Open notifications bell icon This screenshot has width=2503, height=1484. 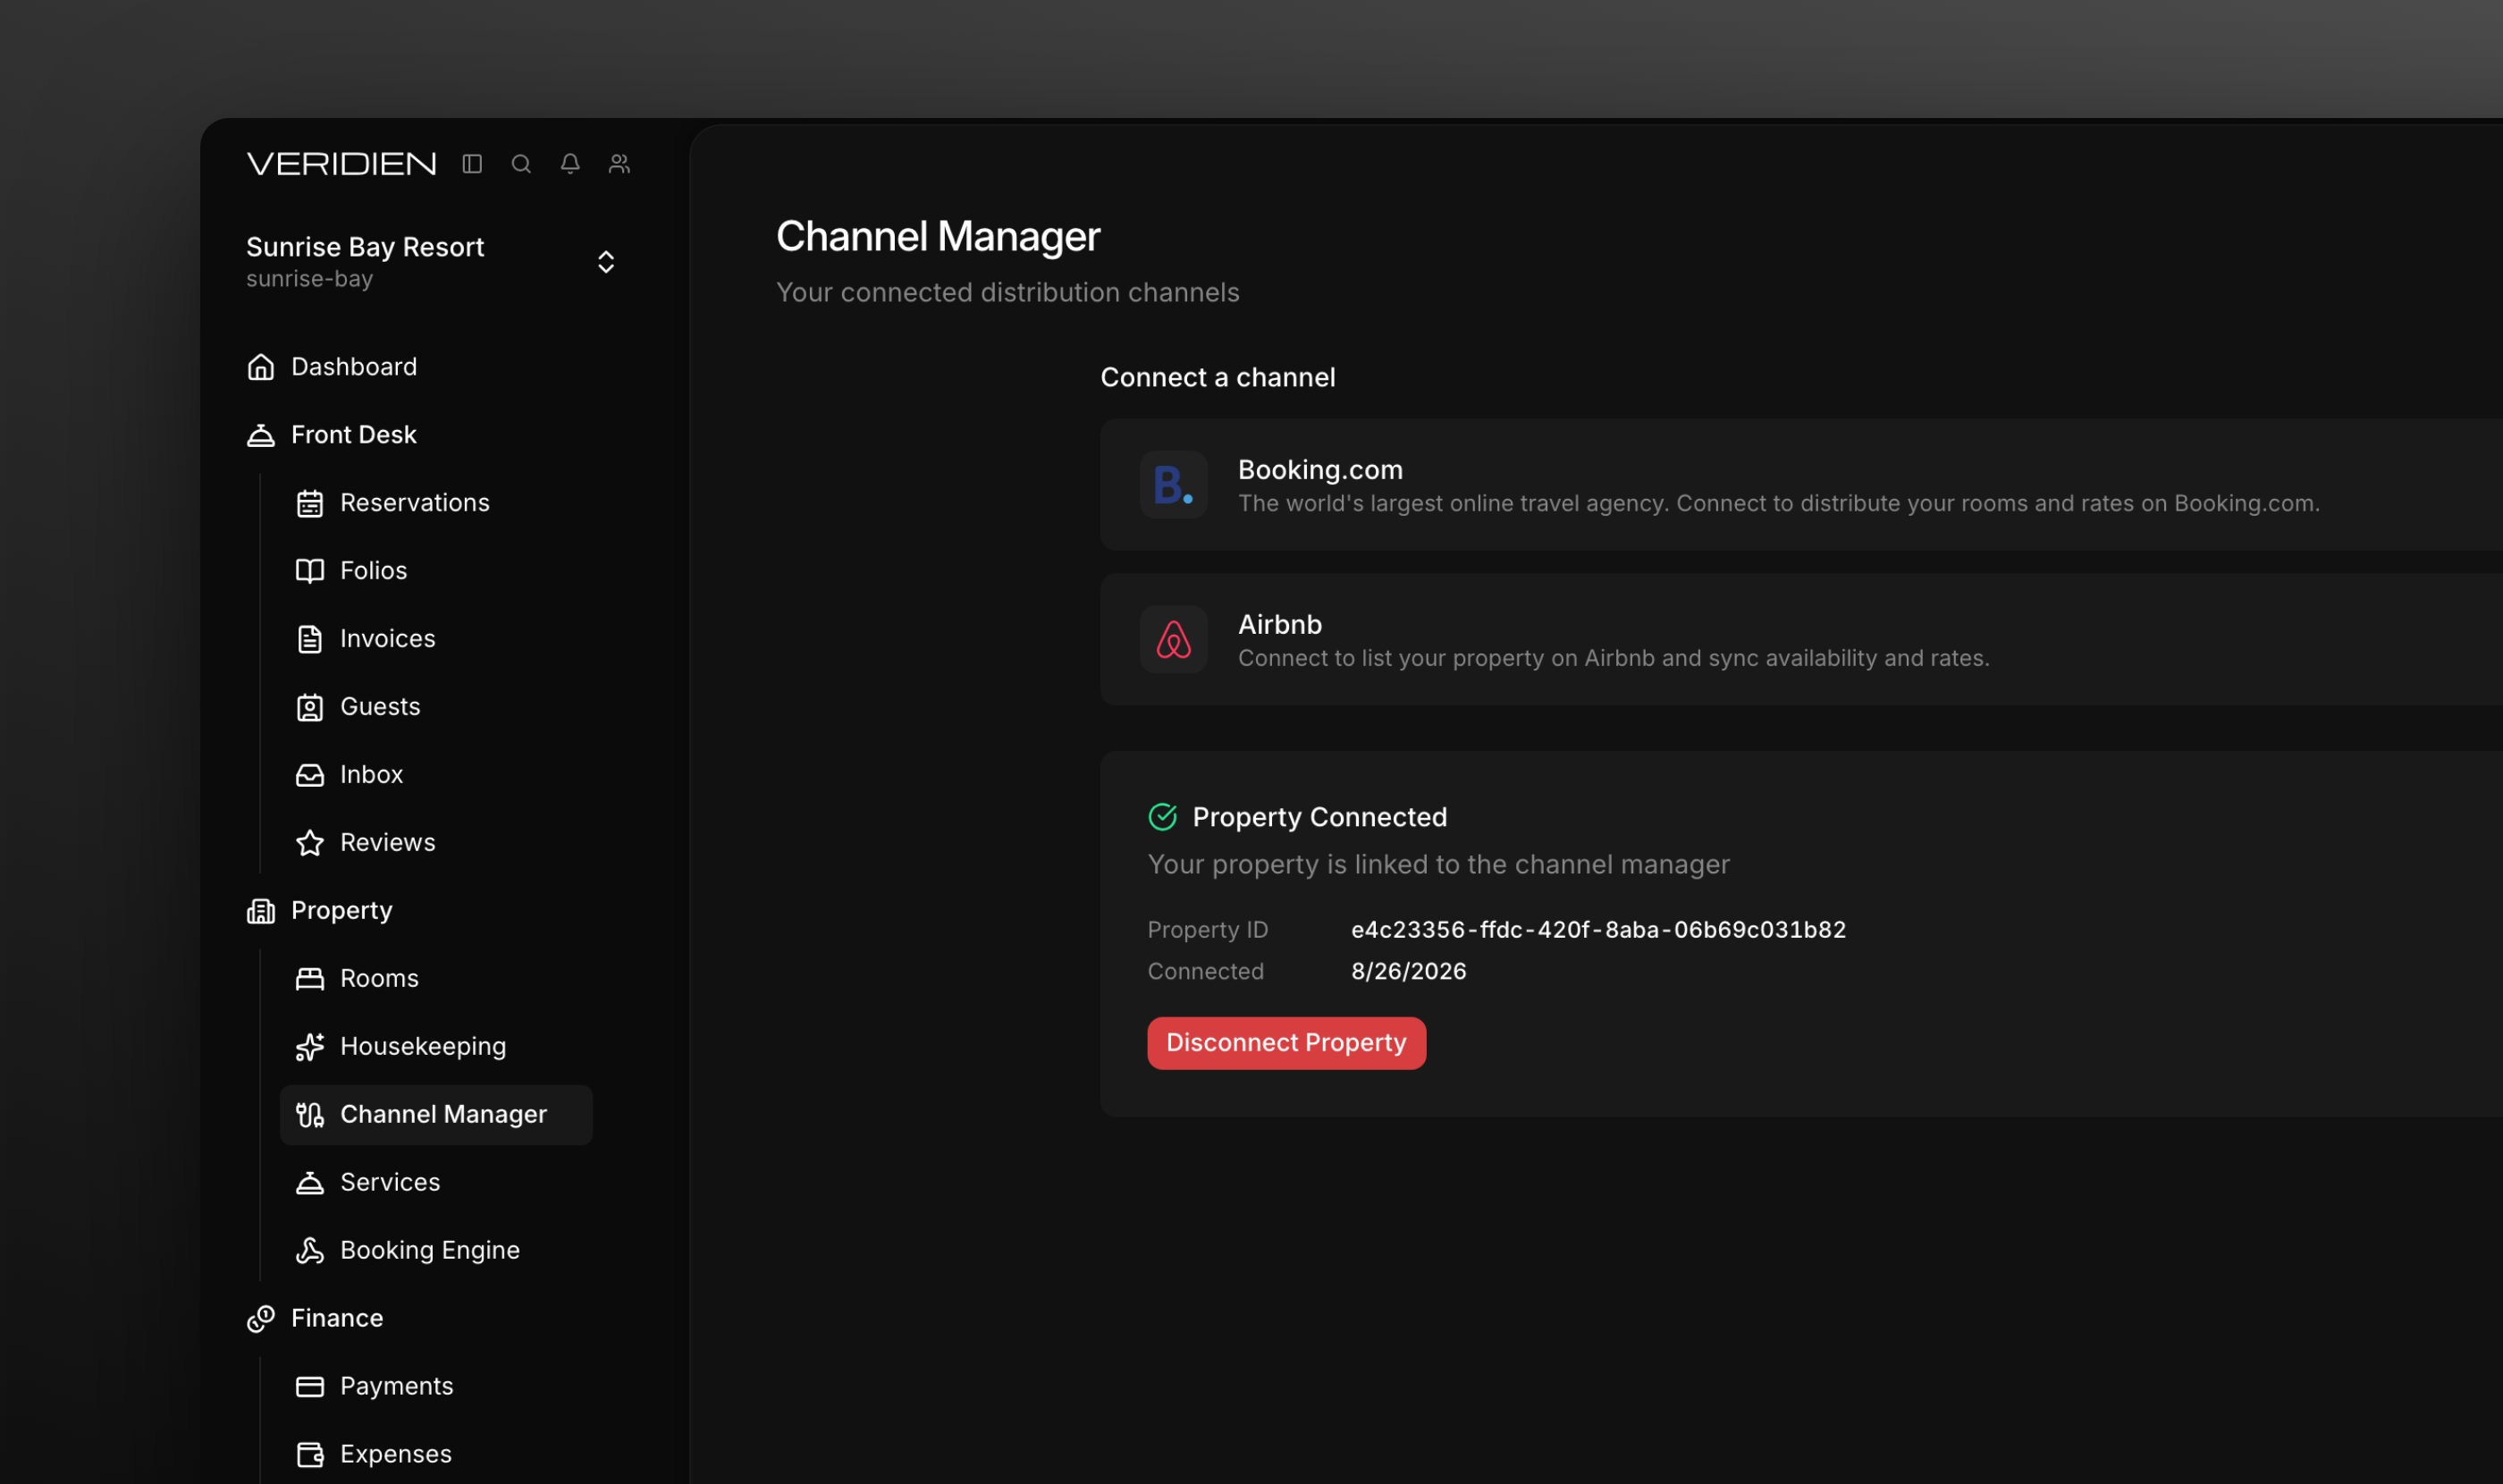[570, 163]
